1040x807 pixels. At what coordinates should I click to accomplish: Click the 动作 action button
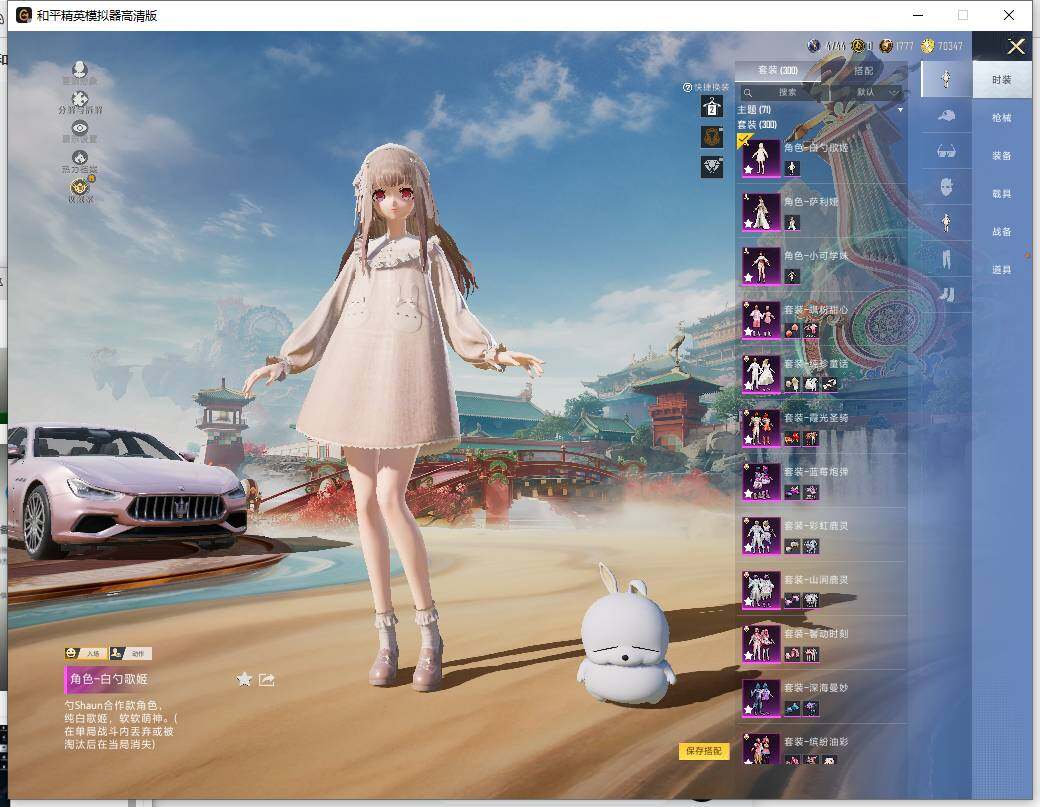(130, 653)
